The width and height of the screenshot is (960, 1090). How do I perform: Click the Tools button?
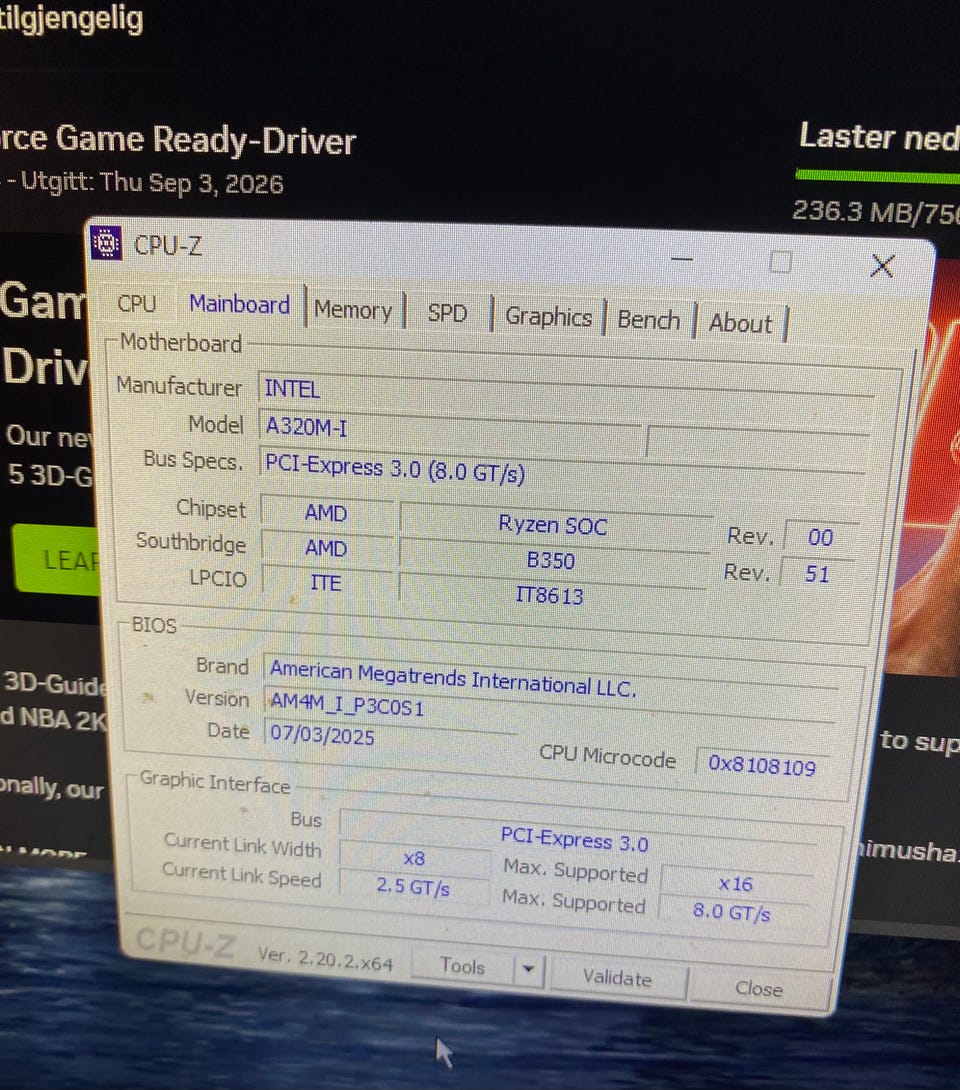(x=462, y=966)
